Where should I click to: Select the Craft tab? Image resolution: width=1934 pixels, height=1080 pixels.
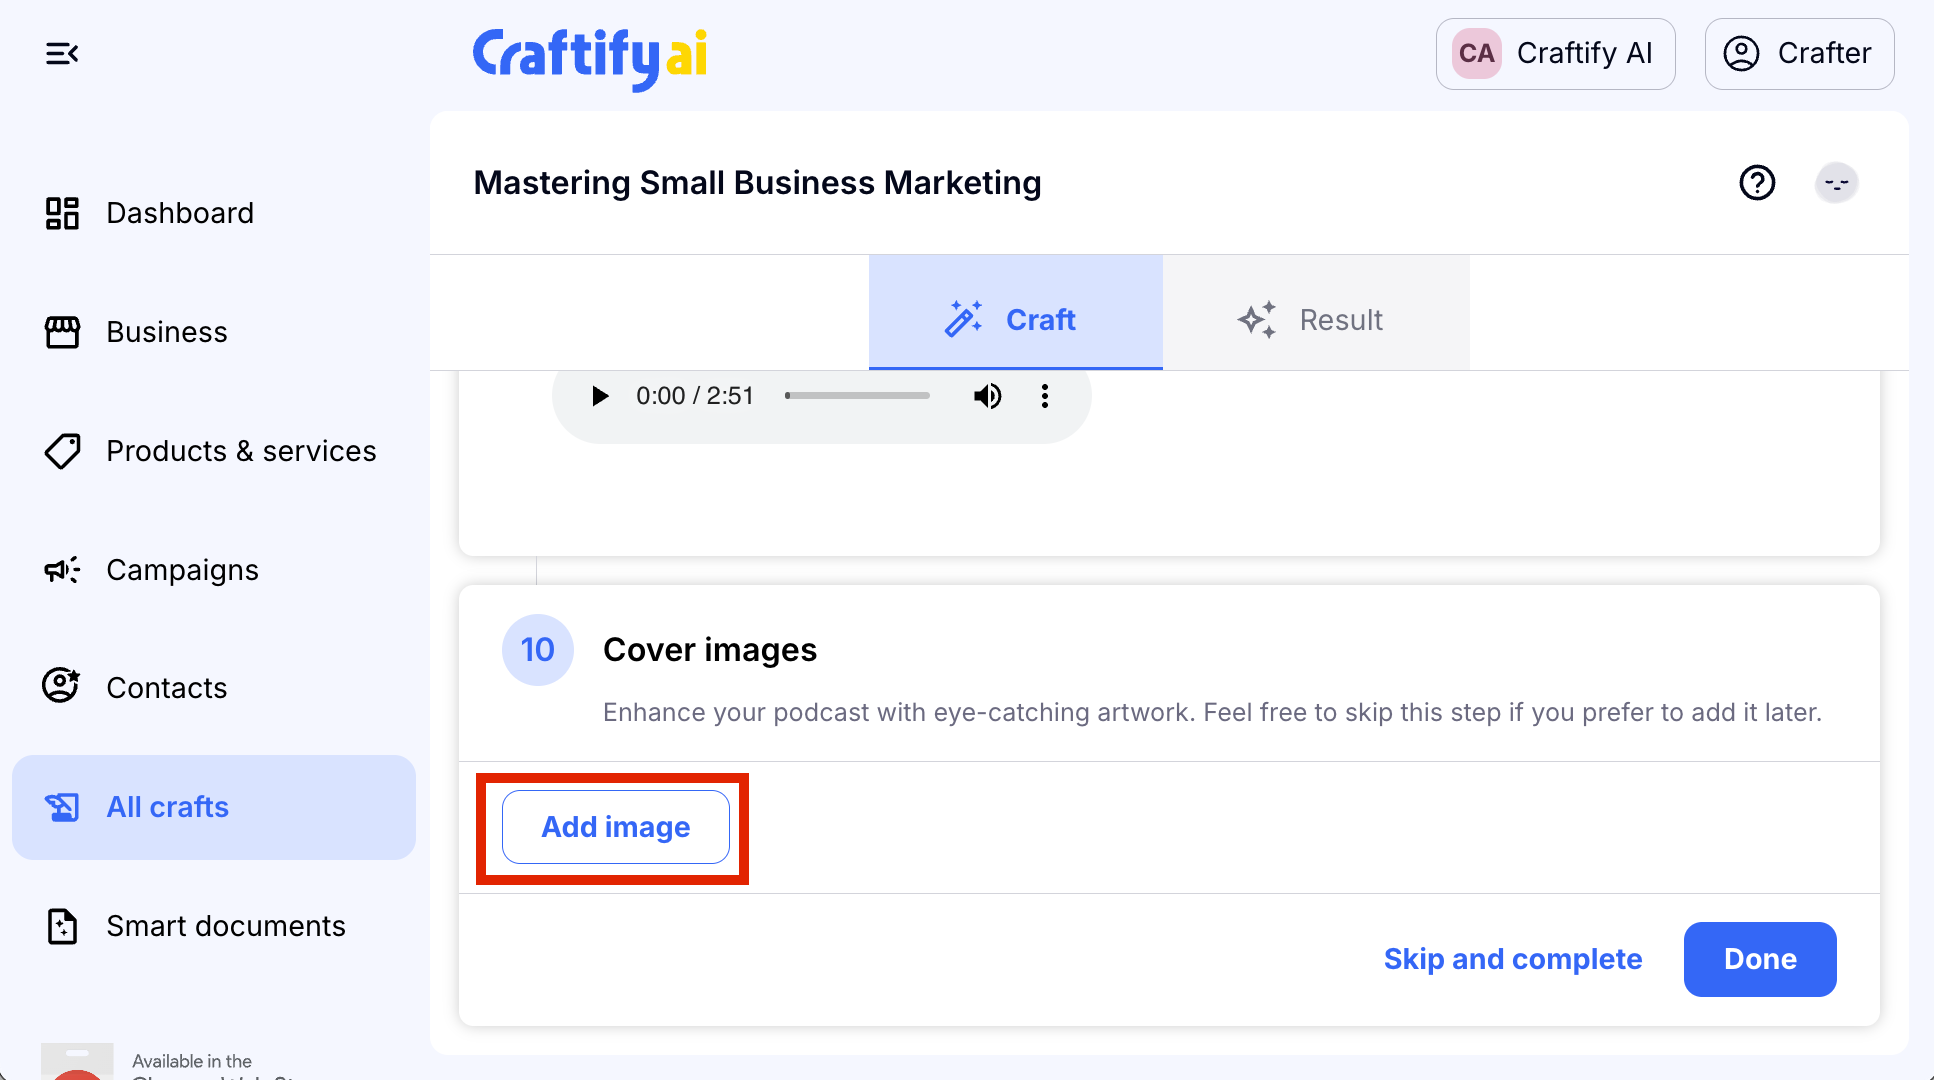pyautogui.click(x=1015, y=320)
